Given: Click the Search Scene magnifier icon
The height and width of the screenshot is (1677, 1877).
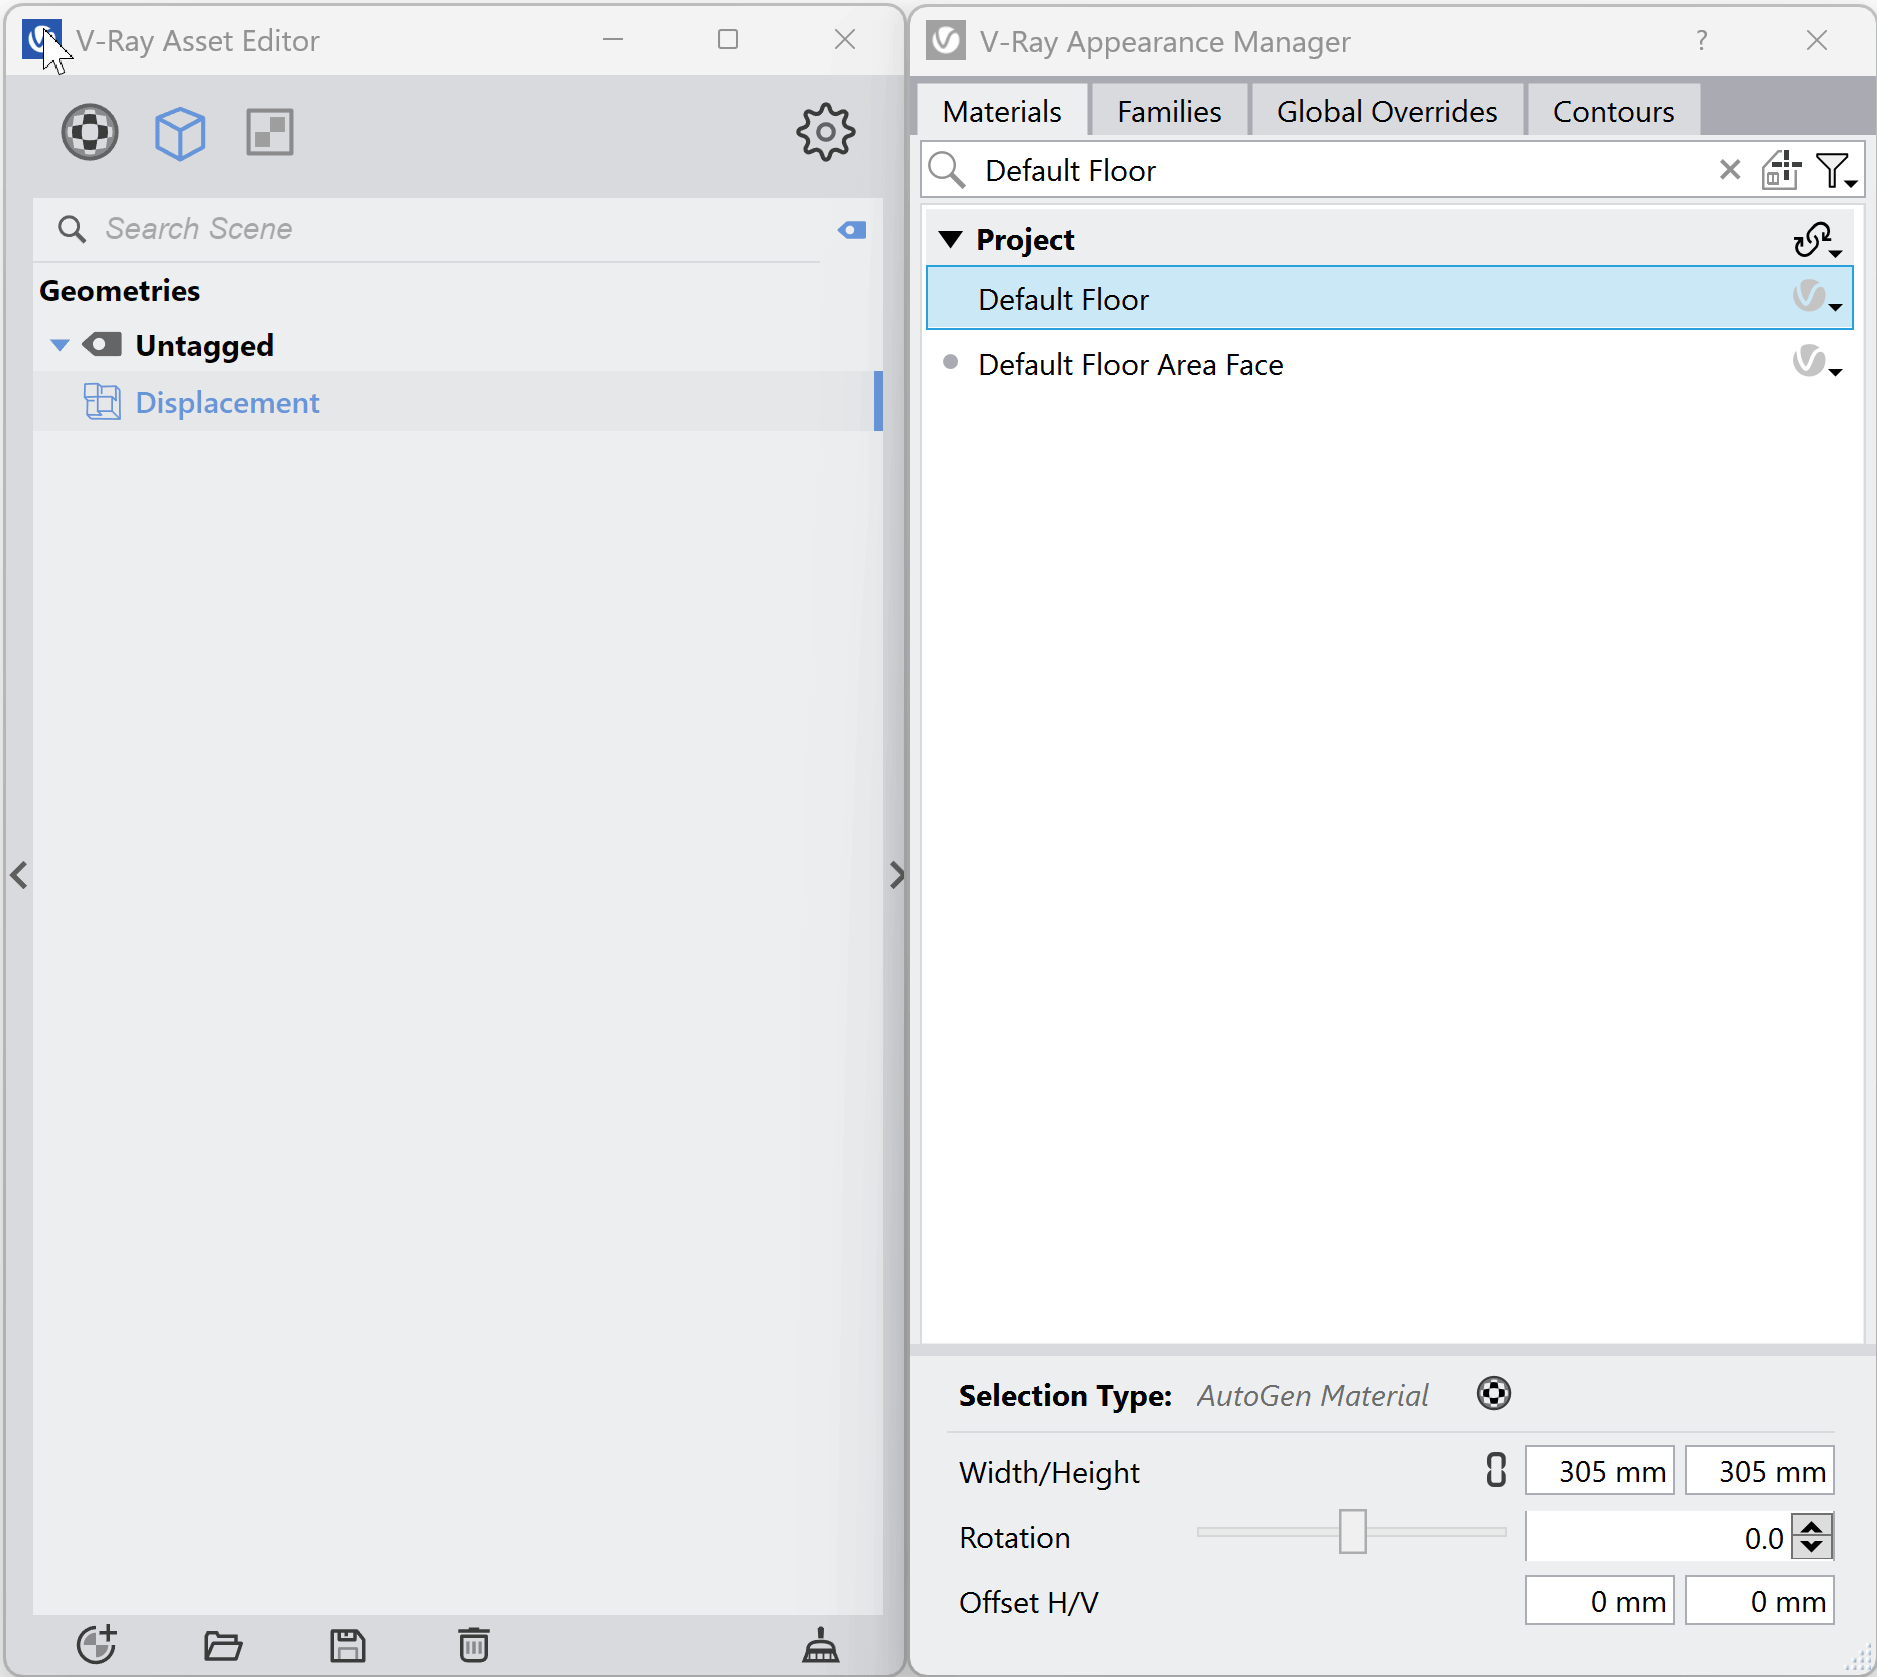Looking at the screenshot, I should point(71,229).
